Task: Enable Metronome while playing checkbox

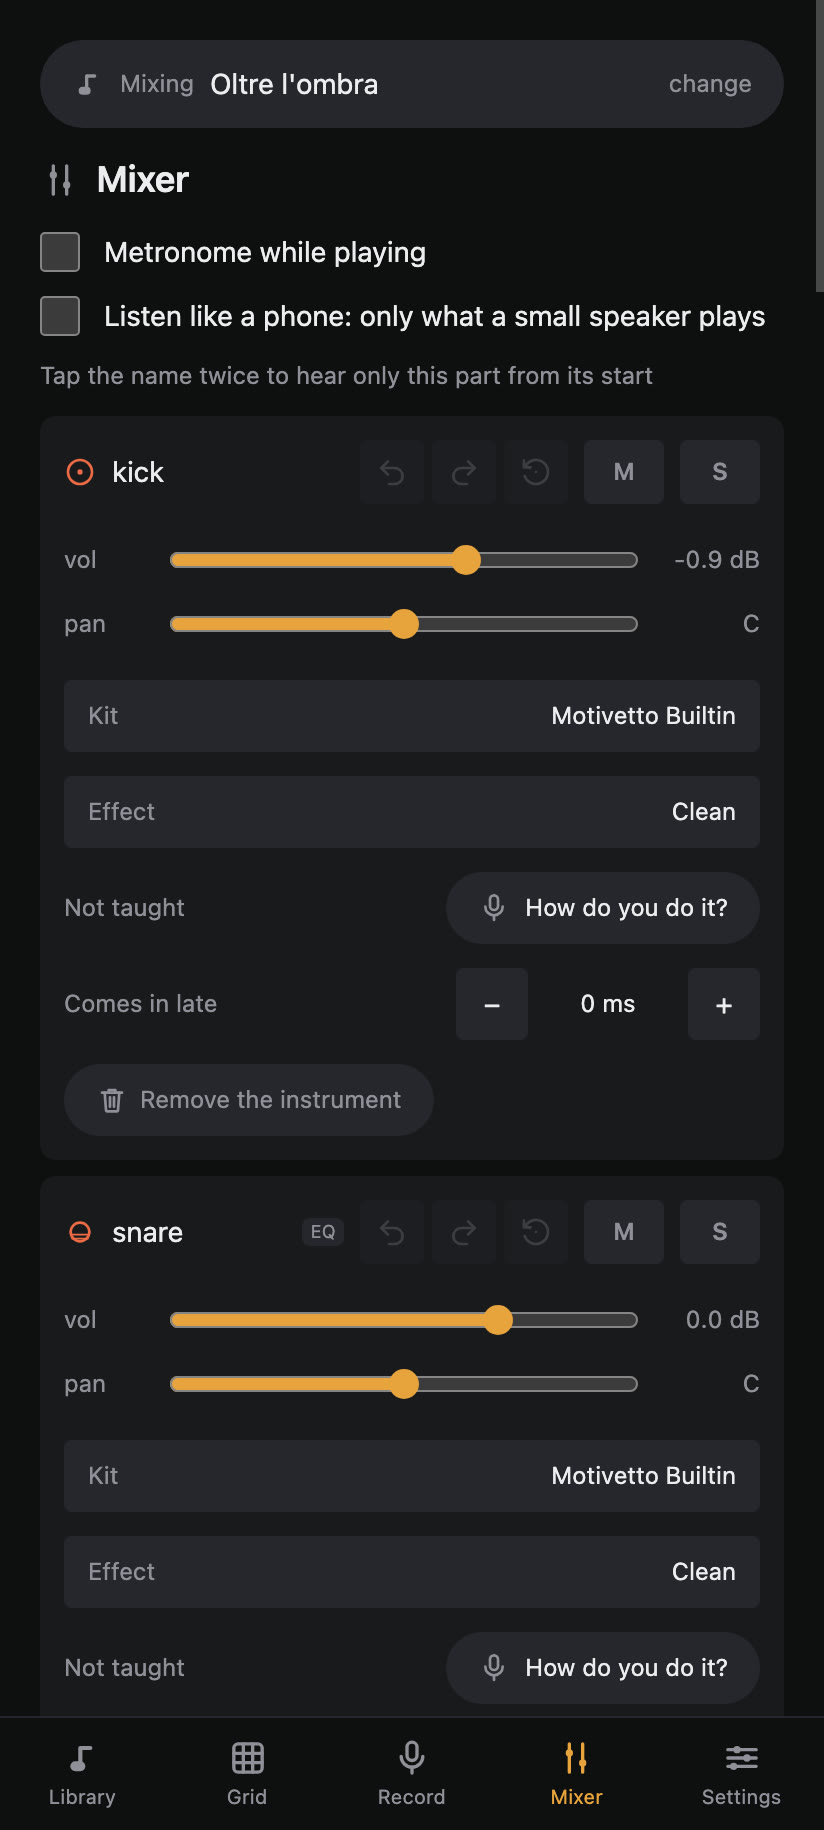Action: point(60,252)
